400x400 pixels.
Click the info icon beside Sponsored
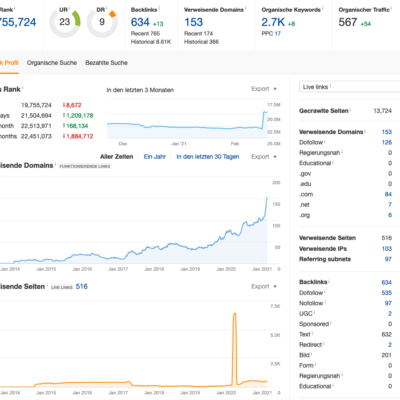click(331, 322)
